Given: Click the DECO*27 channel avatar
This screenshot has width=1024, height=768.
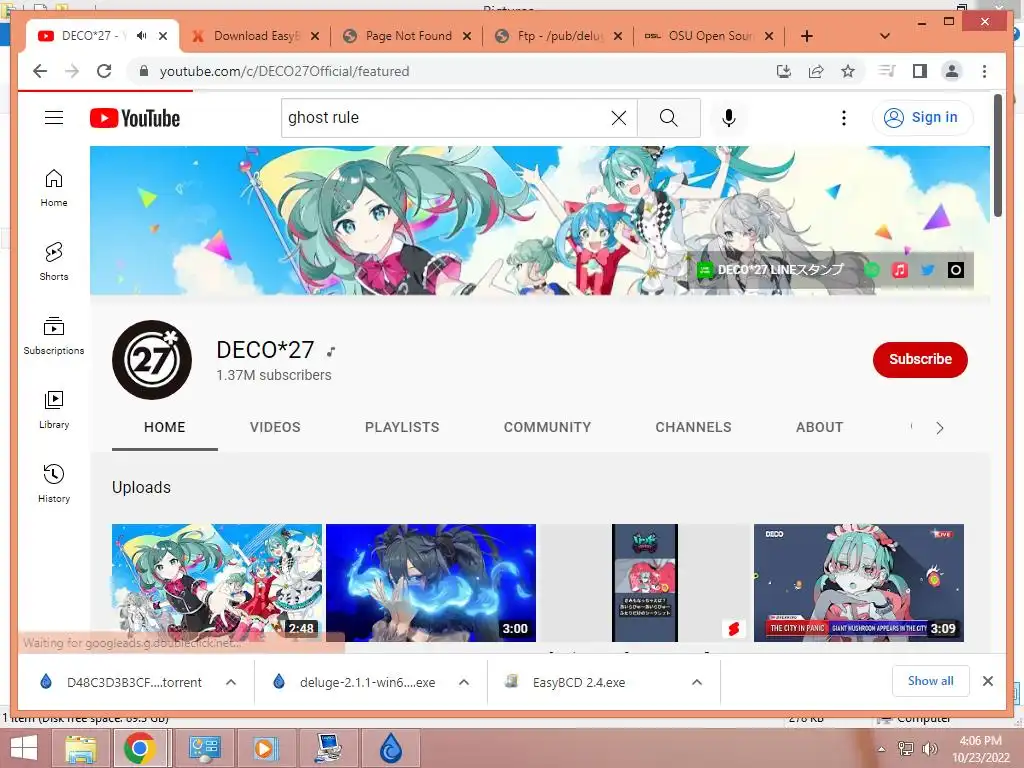Looking at the screenshot, I should (x=152, y=359).
